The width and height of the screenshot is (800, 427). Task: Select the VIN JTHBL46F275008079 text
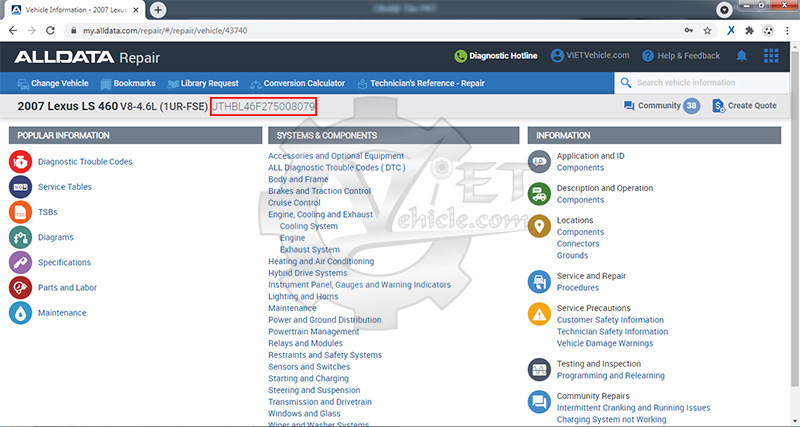tap(263, 107)
